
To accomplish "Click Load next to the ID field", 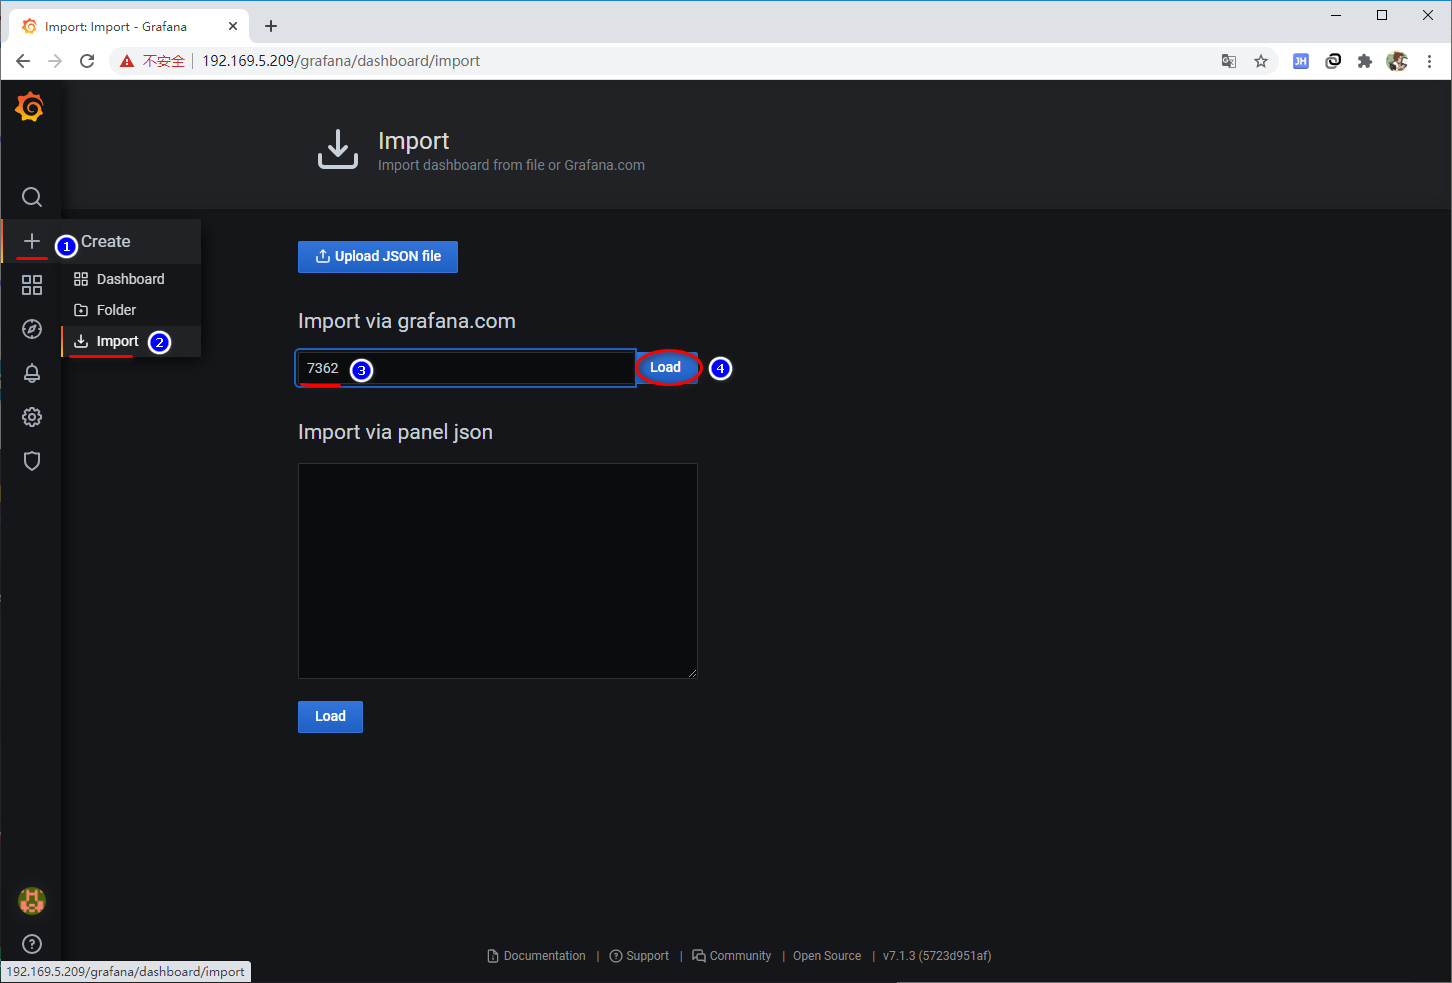I will pyautogui.click(x=666, y=367).
